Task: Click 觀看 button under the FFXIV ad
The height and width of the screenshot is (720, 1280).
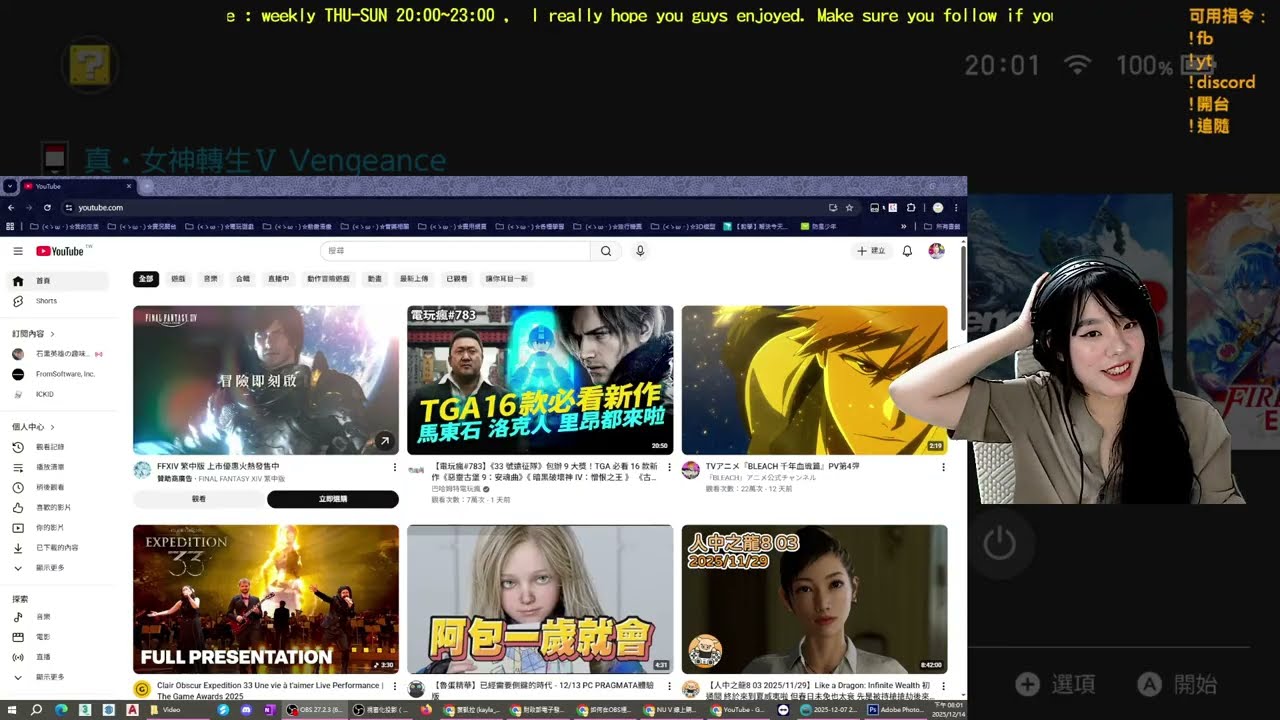Action: 198,499
